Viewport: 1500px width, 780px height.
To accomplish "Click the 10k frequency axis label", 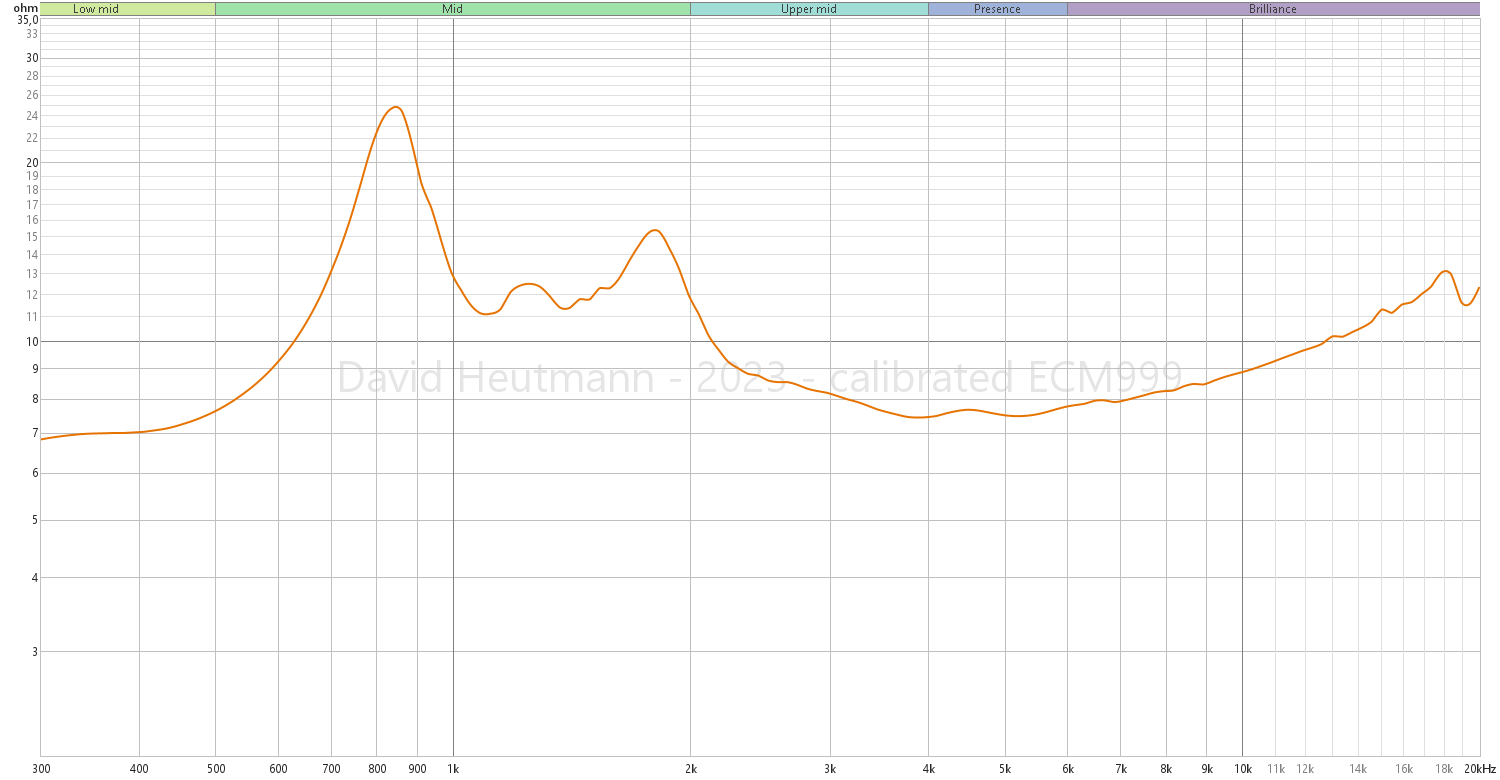I will pyautogui.click(x=1242, y=769).
